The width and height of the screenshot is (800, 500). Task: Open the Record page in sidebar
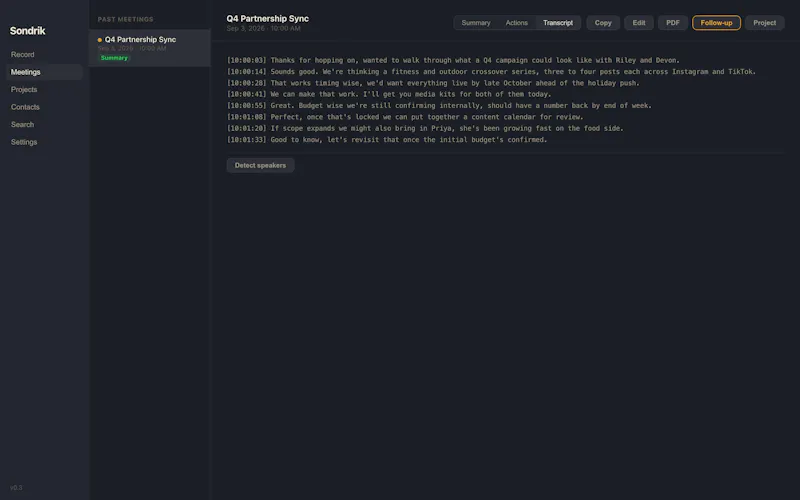pos(22,55)
